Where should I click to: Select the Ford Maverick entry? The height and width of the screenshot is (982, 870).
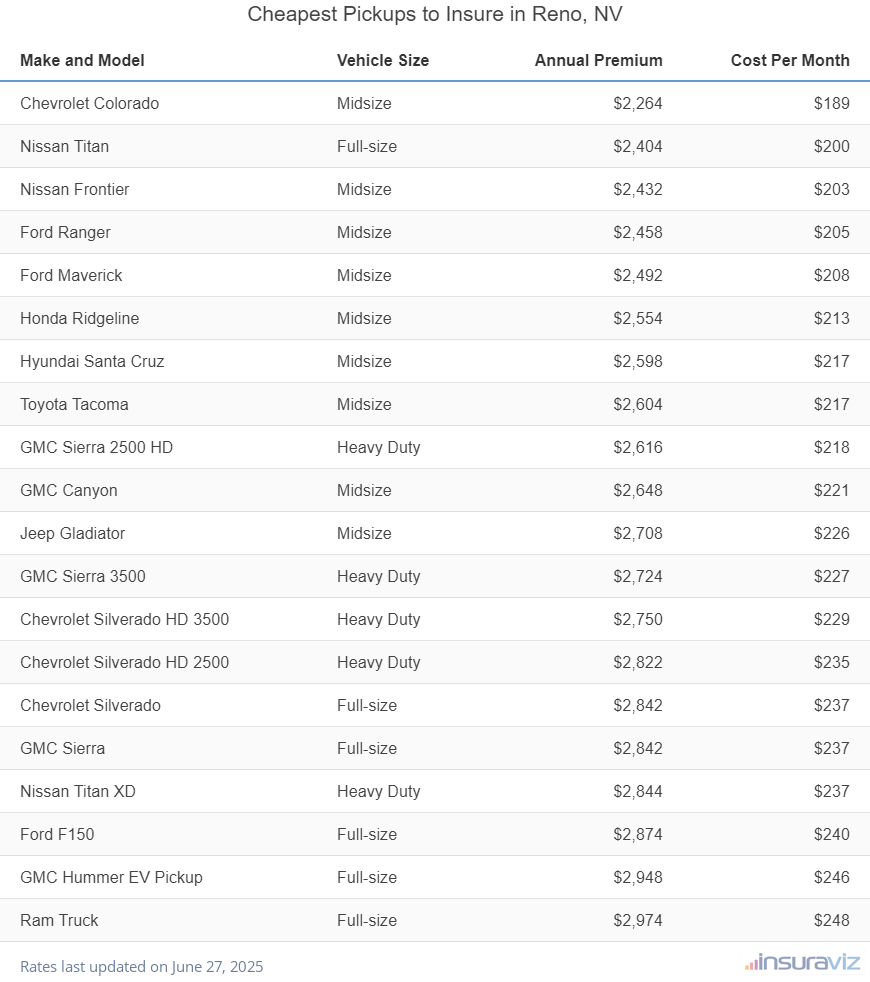click(71, 275)
